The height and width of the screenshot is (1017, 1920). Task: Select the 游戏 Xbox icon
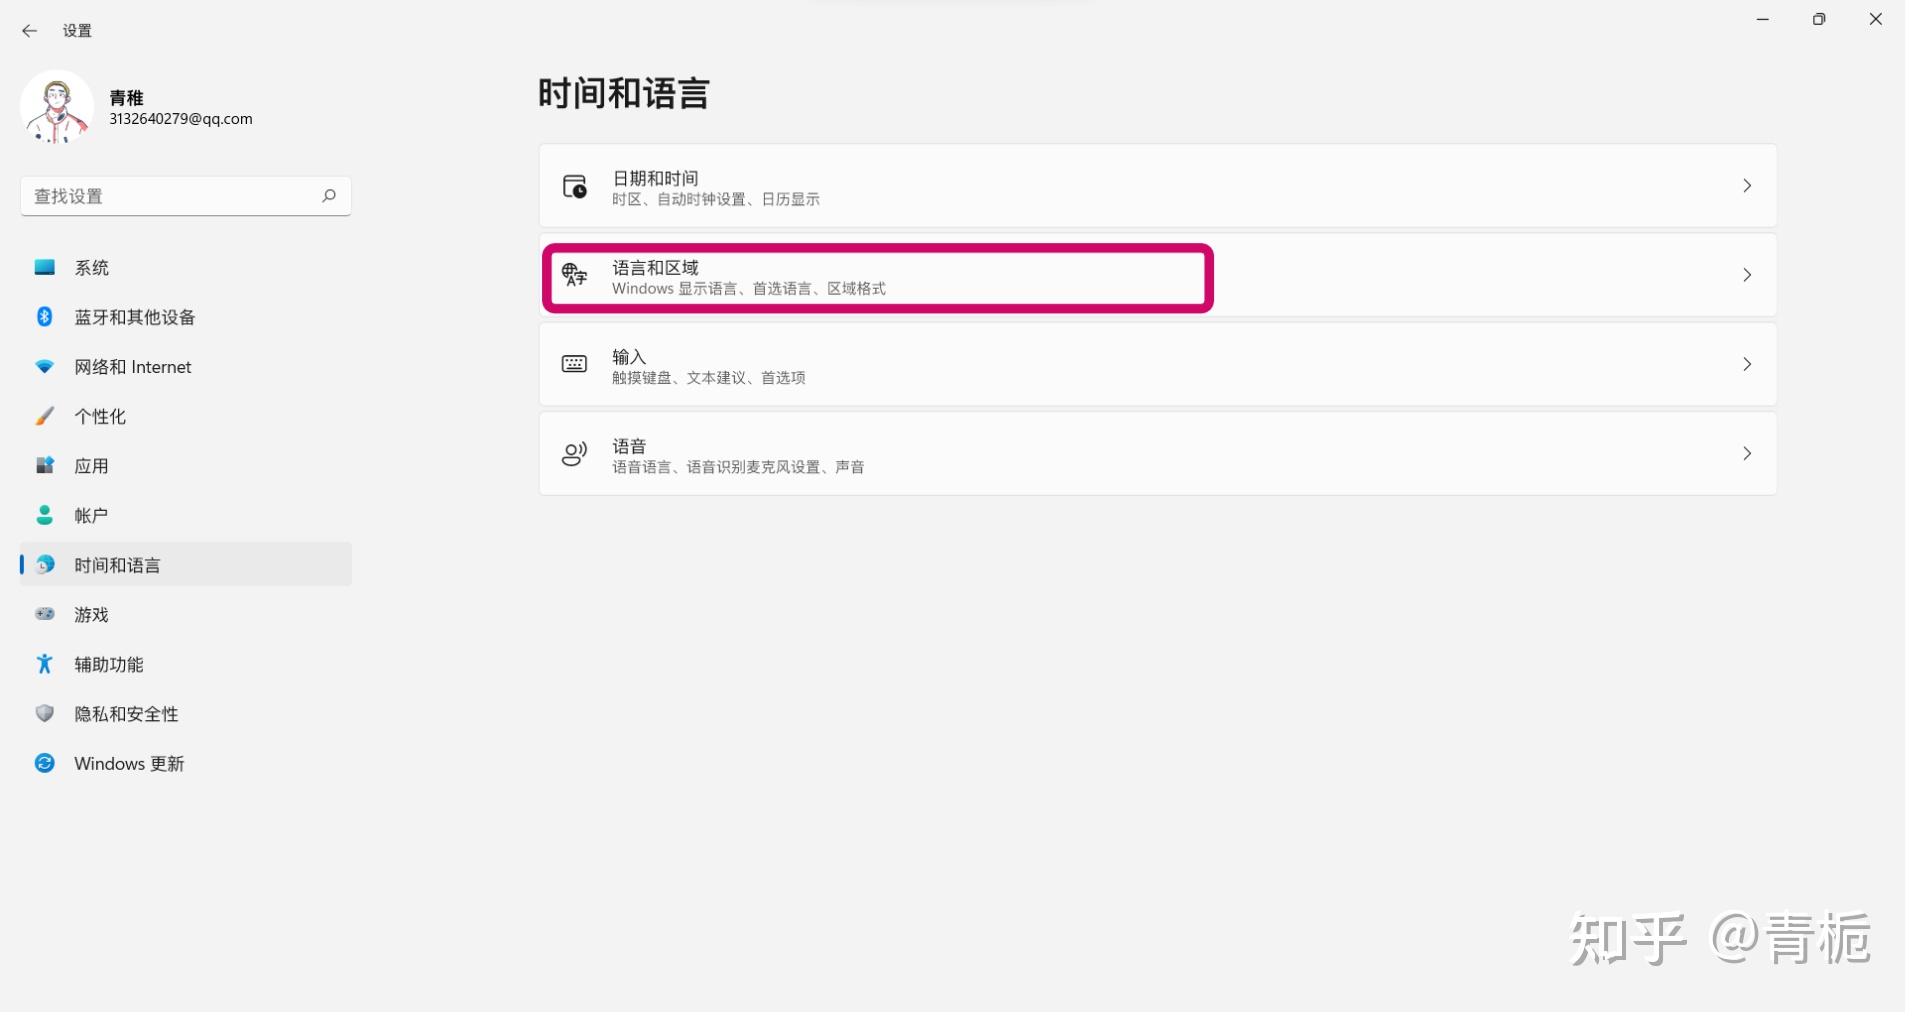44,614
